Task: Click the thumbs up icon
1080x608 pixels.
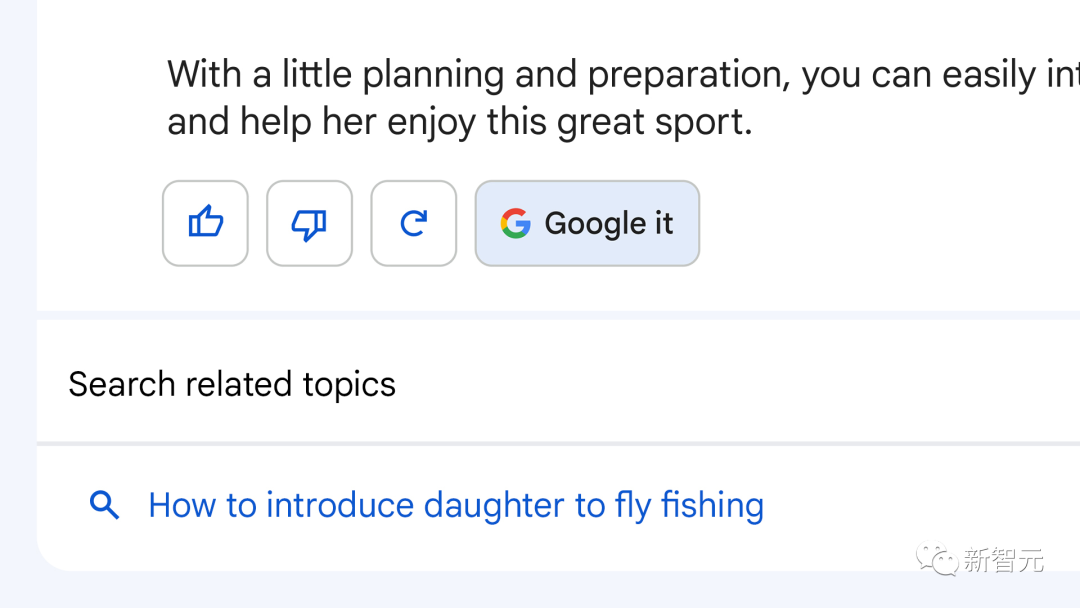Action: point(205,223)
